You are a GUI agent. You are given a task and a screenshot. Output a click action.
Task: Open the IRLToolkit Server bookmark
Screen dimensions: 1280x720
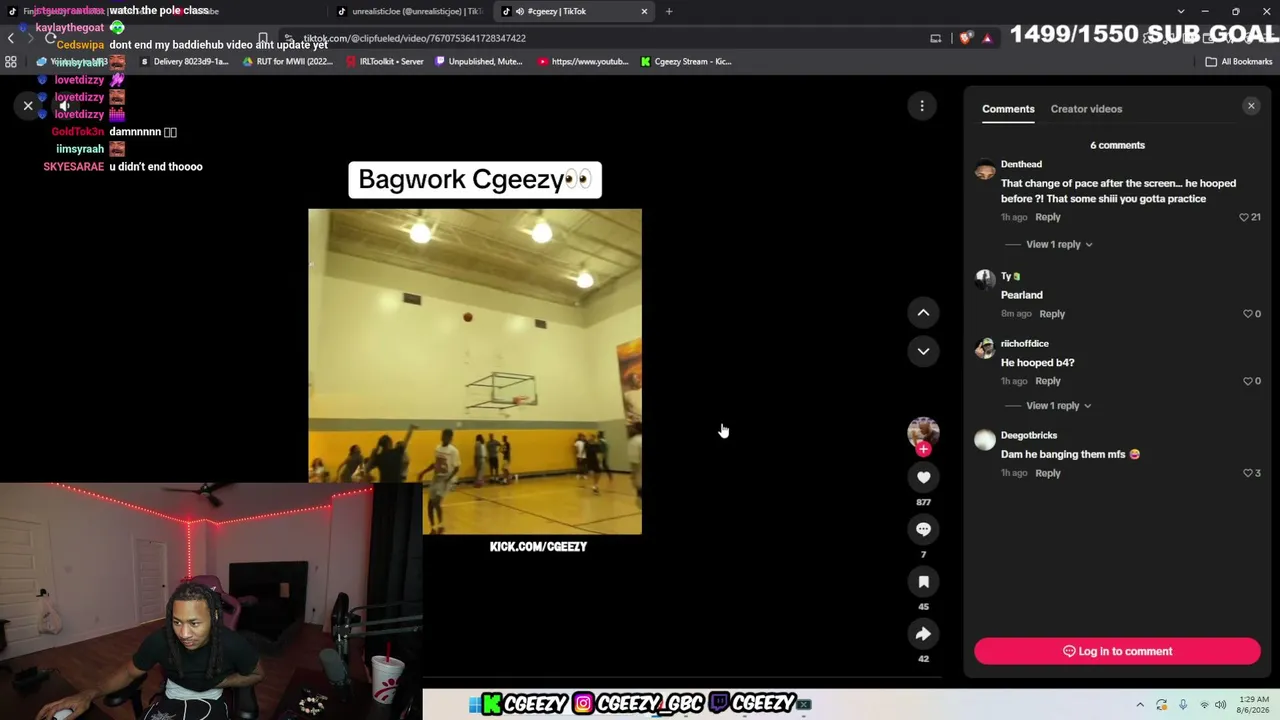tap(385, 61)
